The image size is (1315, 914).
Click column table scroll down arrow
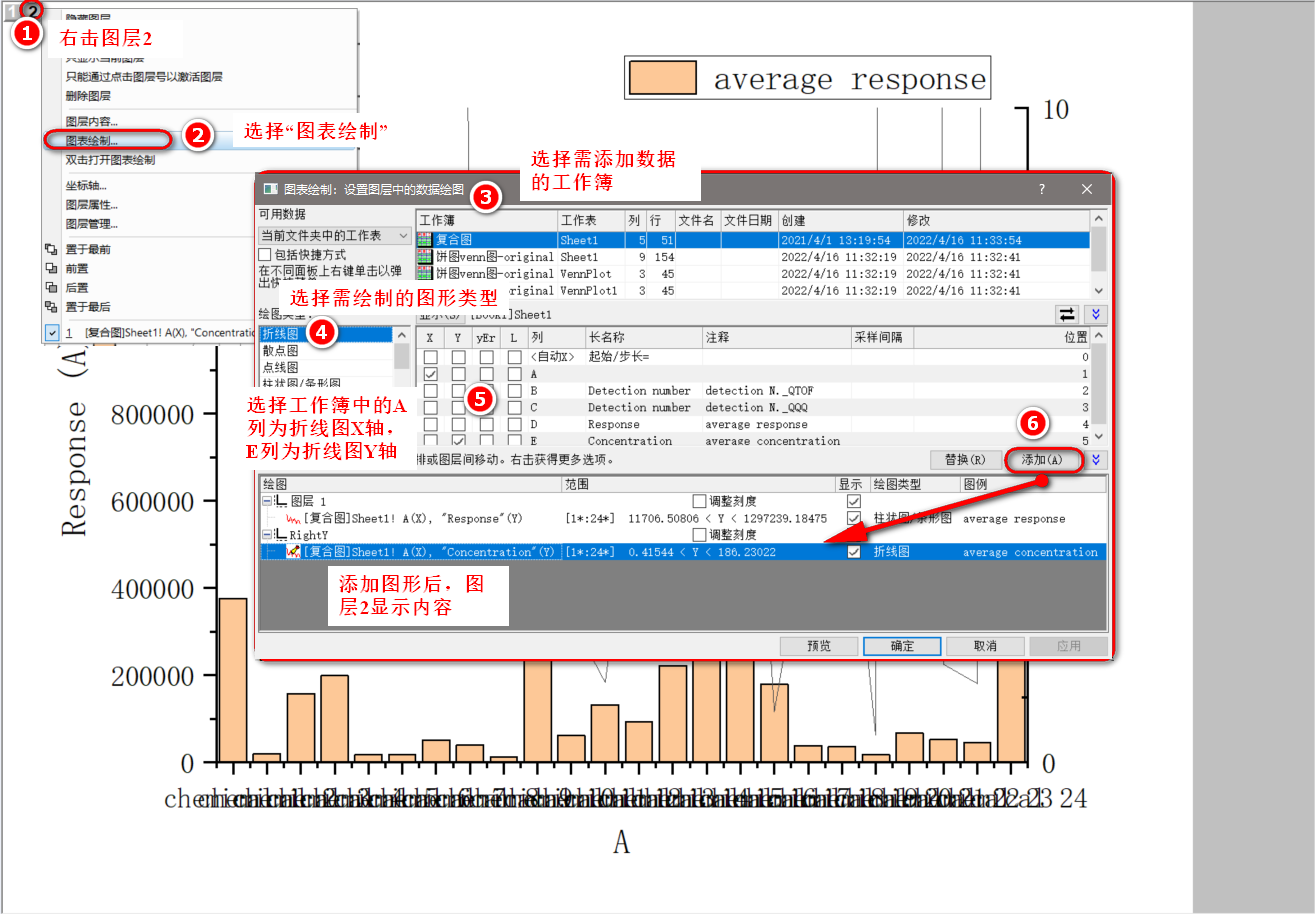(1099, 437)
